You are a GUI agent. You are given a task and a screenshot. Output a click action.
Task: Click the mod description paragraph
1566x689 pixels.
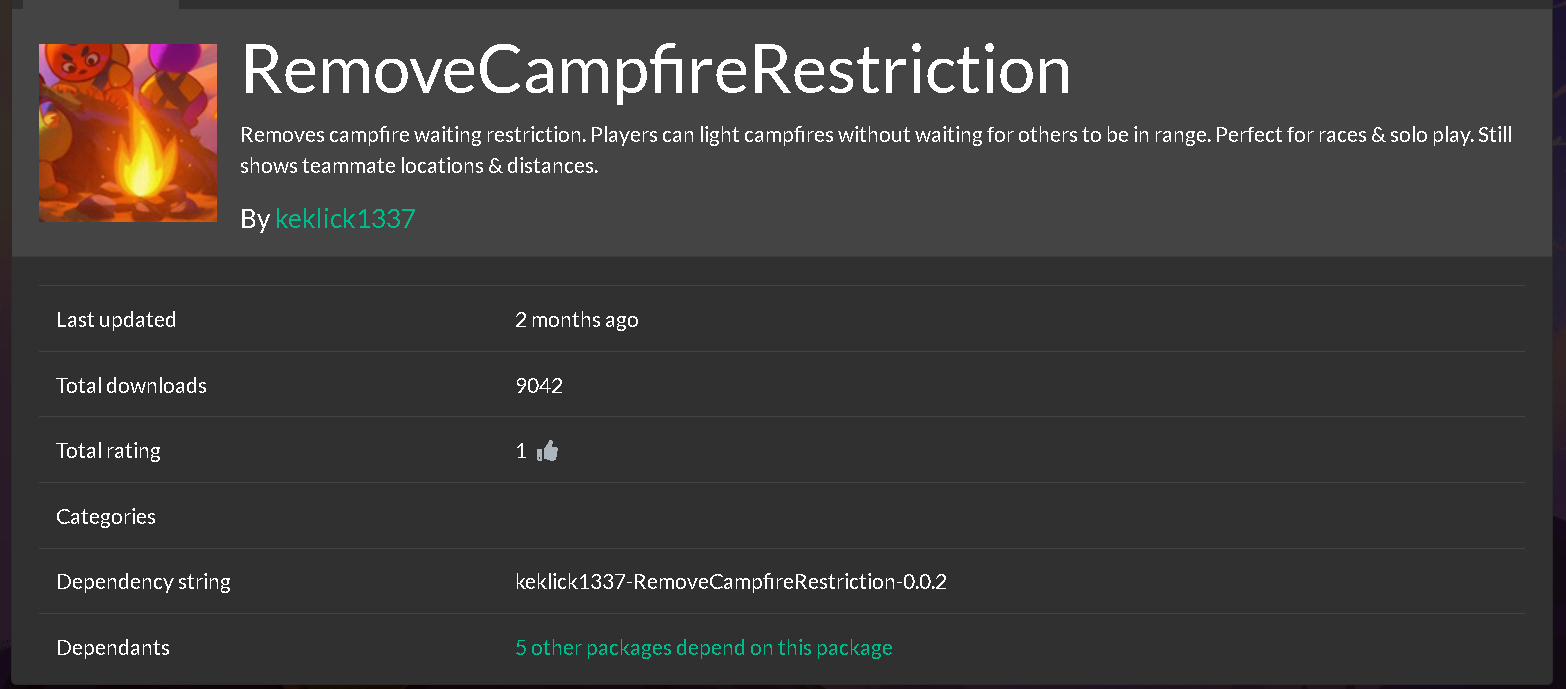(x=876, y=150)
